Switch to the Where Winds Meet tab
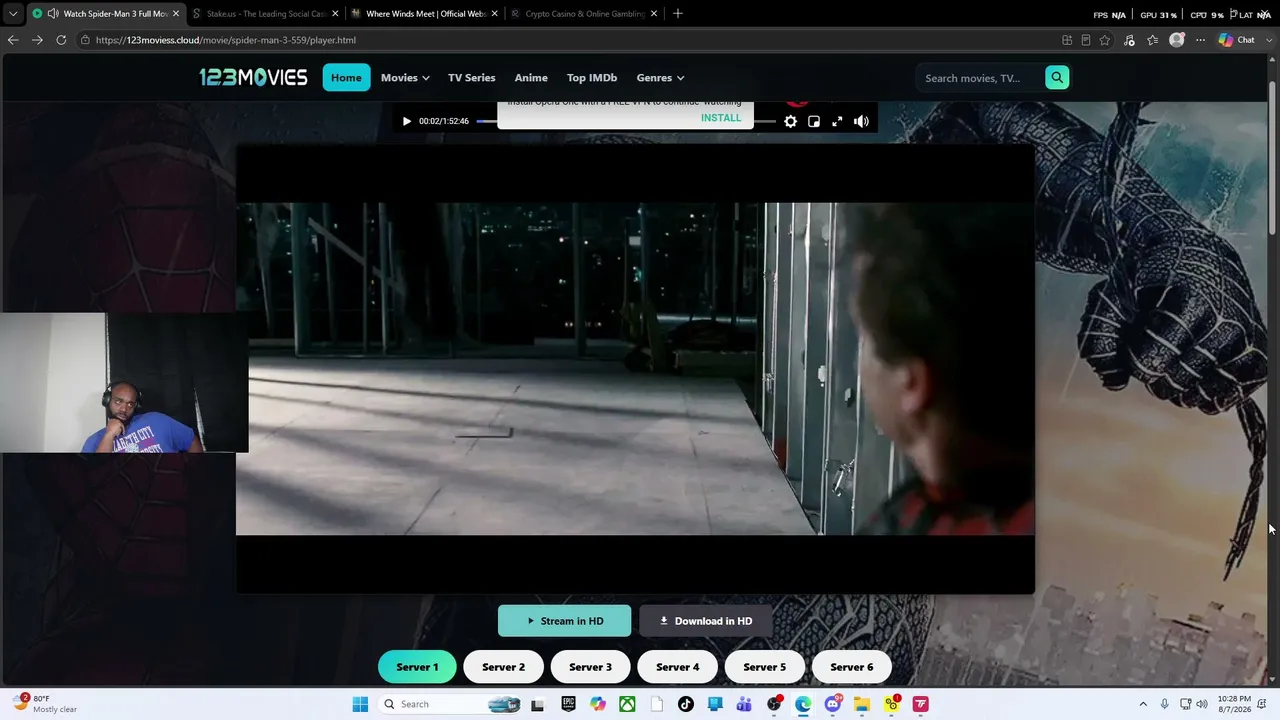This screenshot has height=720, width=1280. click(425, 14)
